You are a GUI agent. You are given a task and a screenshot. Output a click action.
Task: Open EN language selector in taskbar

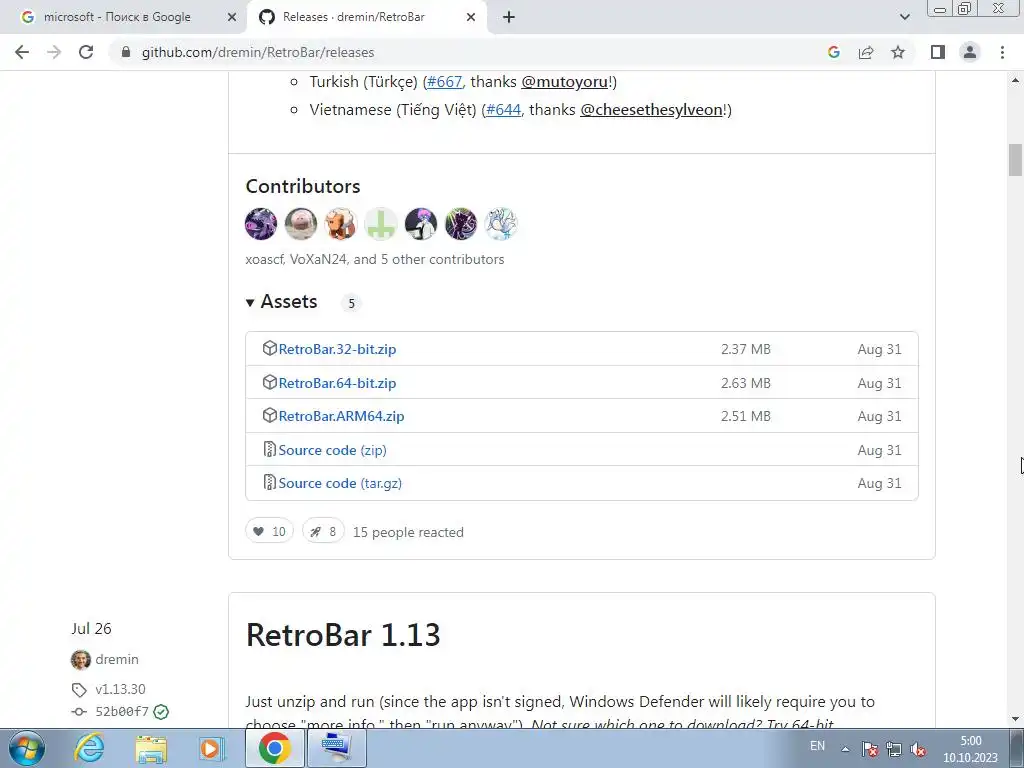[x=817, y=746]
